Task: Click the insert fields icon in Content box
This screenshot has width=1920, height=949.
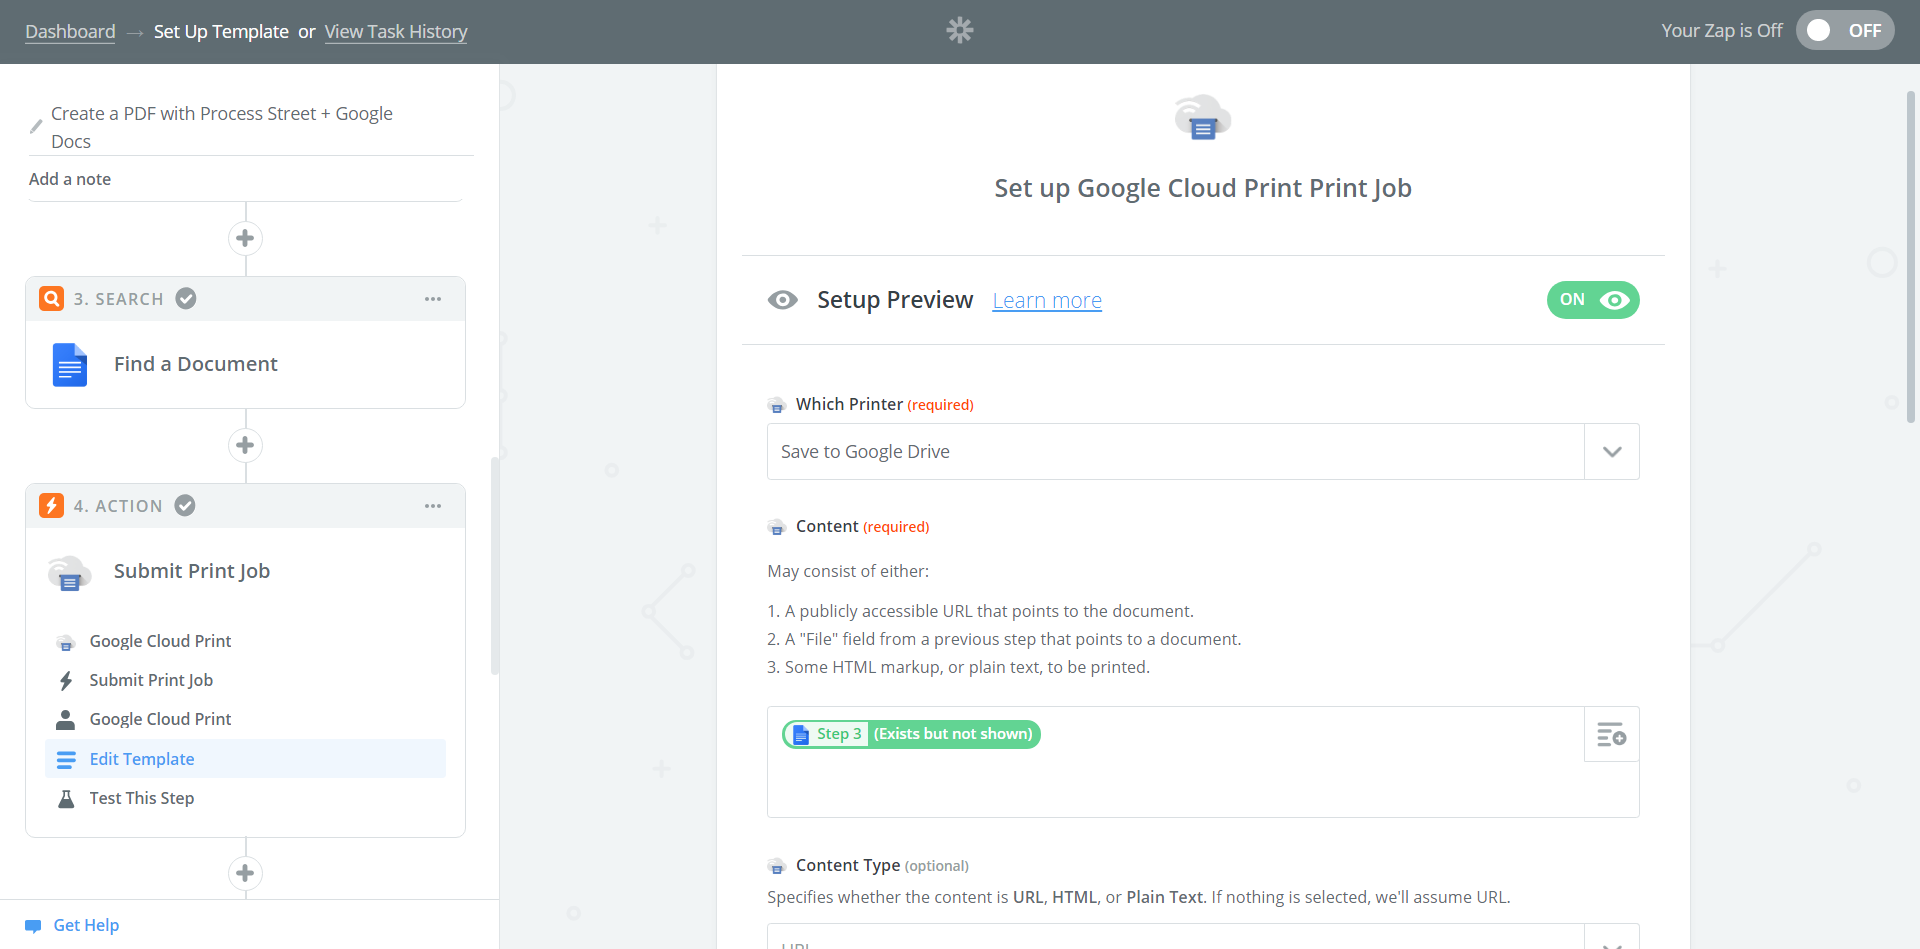Action: [1611, 735]
